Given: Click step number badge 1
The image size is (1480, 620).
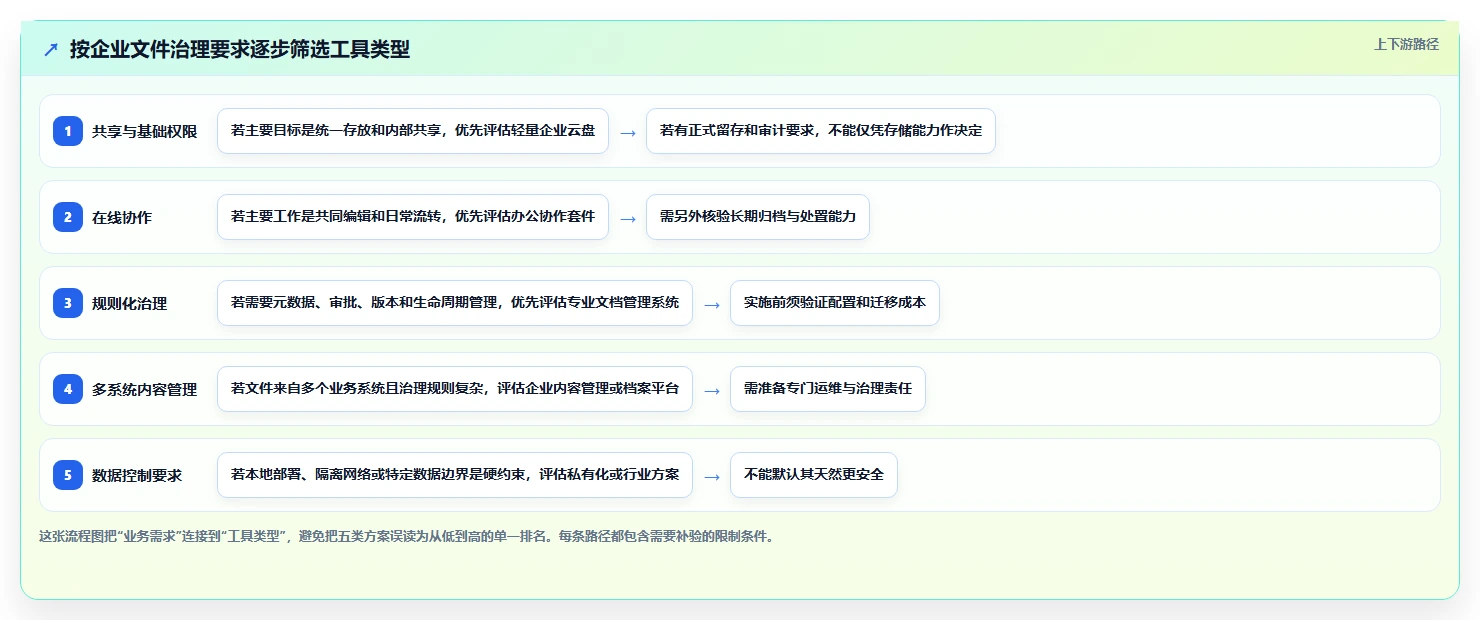Looking at the screenshot, I should coord(68,131).
